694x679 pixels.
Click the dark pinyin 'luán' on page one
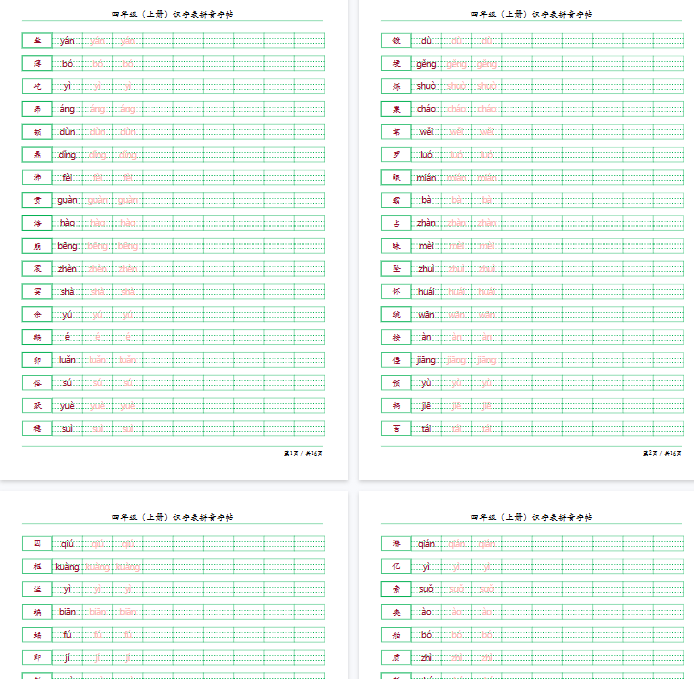(67, 360)
